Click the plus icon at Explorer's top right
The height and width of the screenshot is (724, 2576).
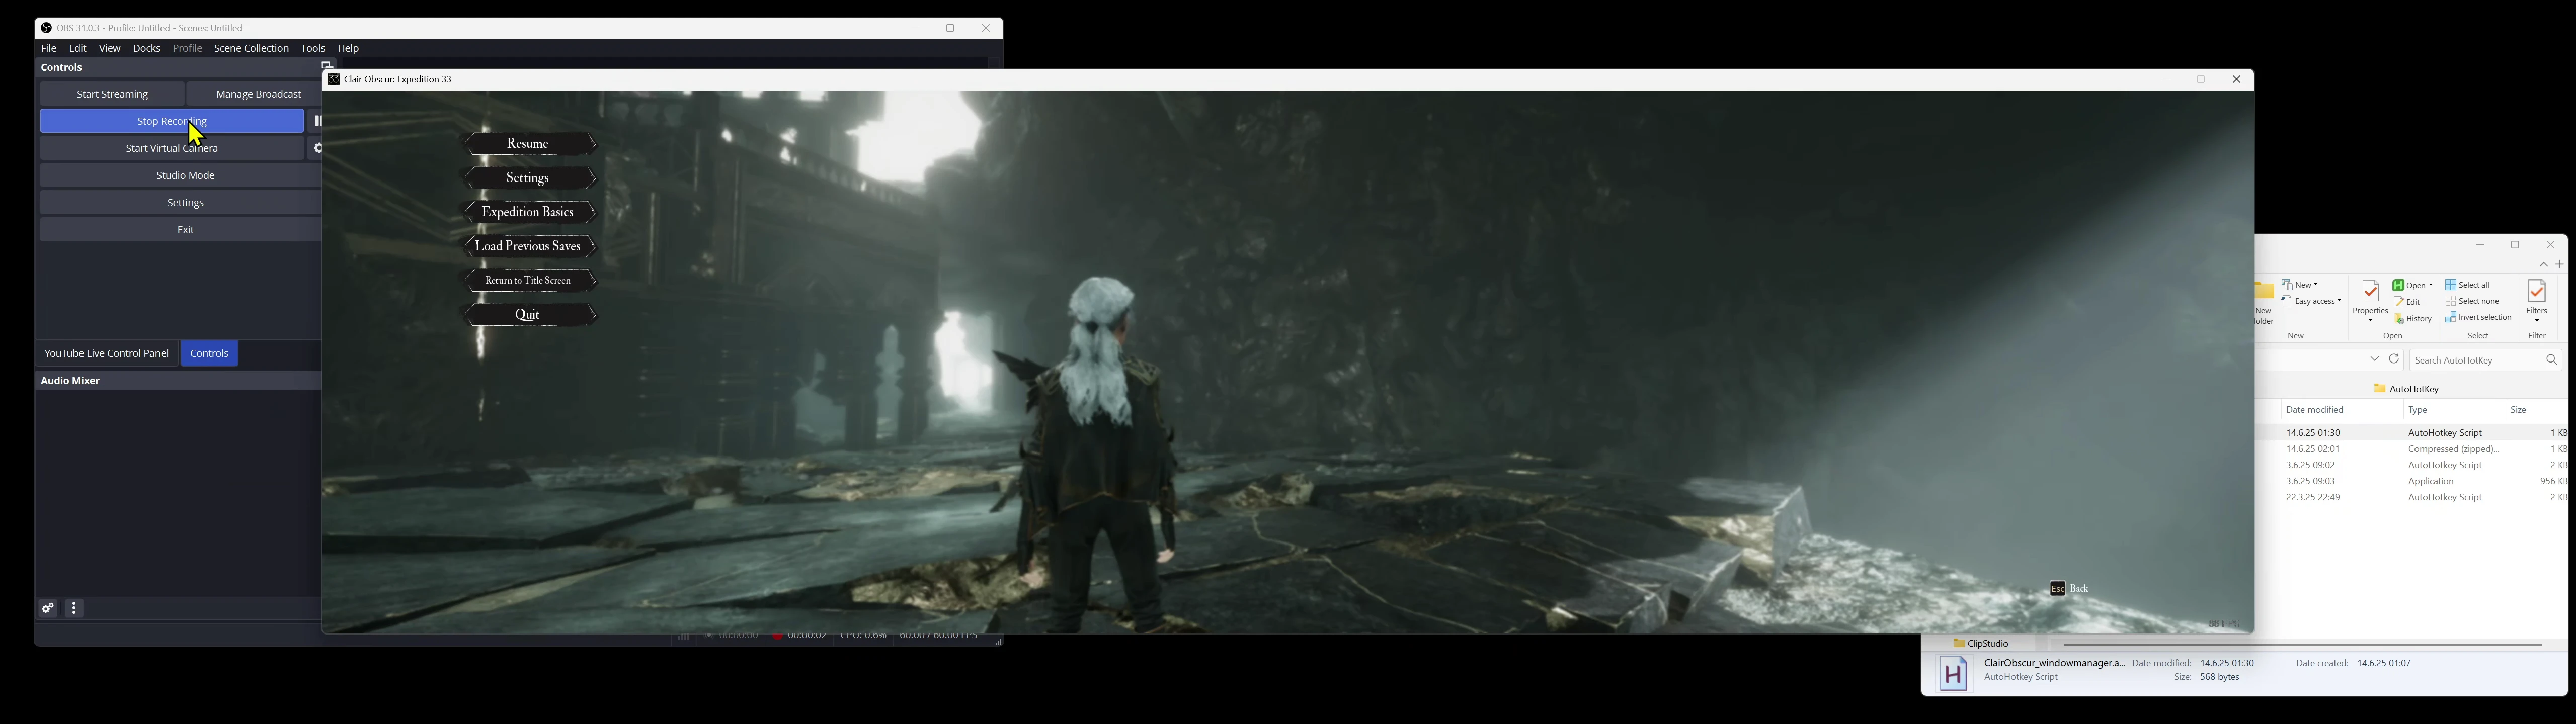[2560, 265]
